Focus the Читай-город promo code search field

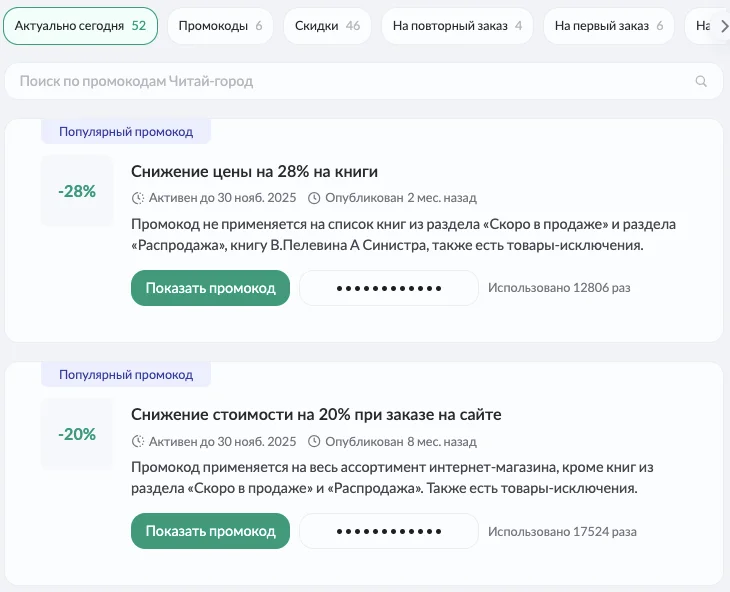click(350, 81)
